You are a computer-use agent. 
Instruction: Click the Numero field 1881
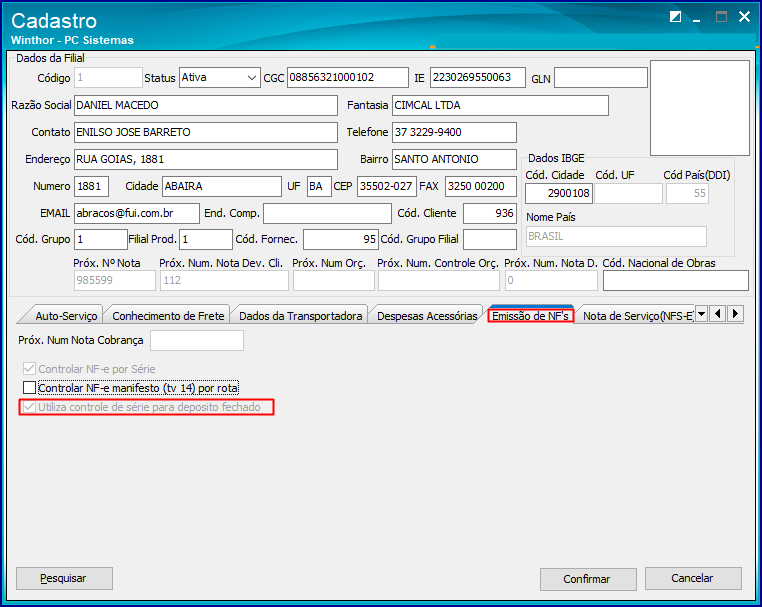[x=91, y=187]
